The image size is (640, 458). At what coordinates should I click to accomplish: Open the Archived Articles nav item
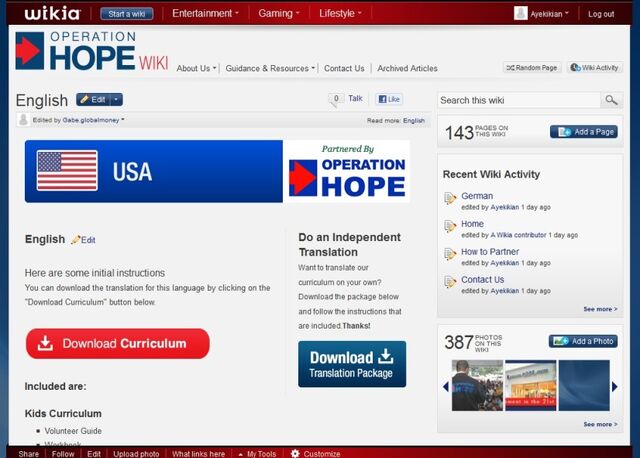pyautogui.click(x=407, y=69)
